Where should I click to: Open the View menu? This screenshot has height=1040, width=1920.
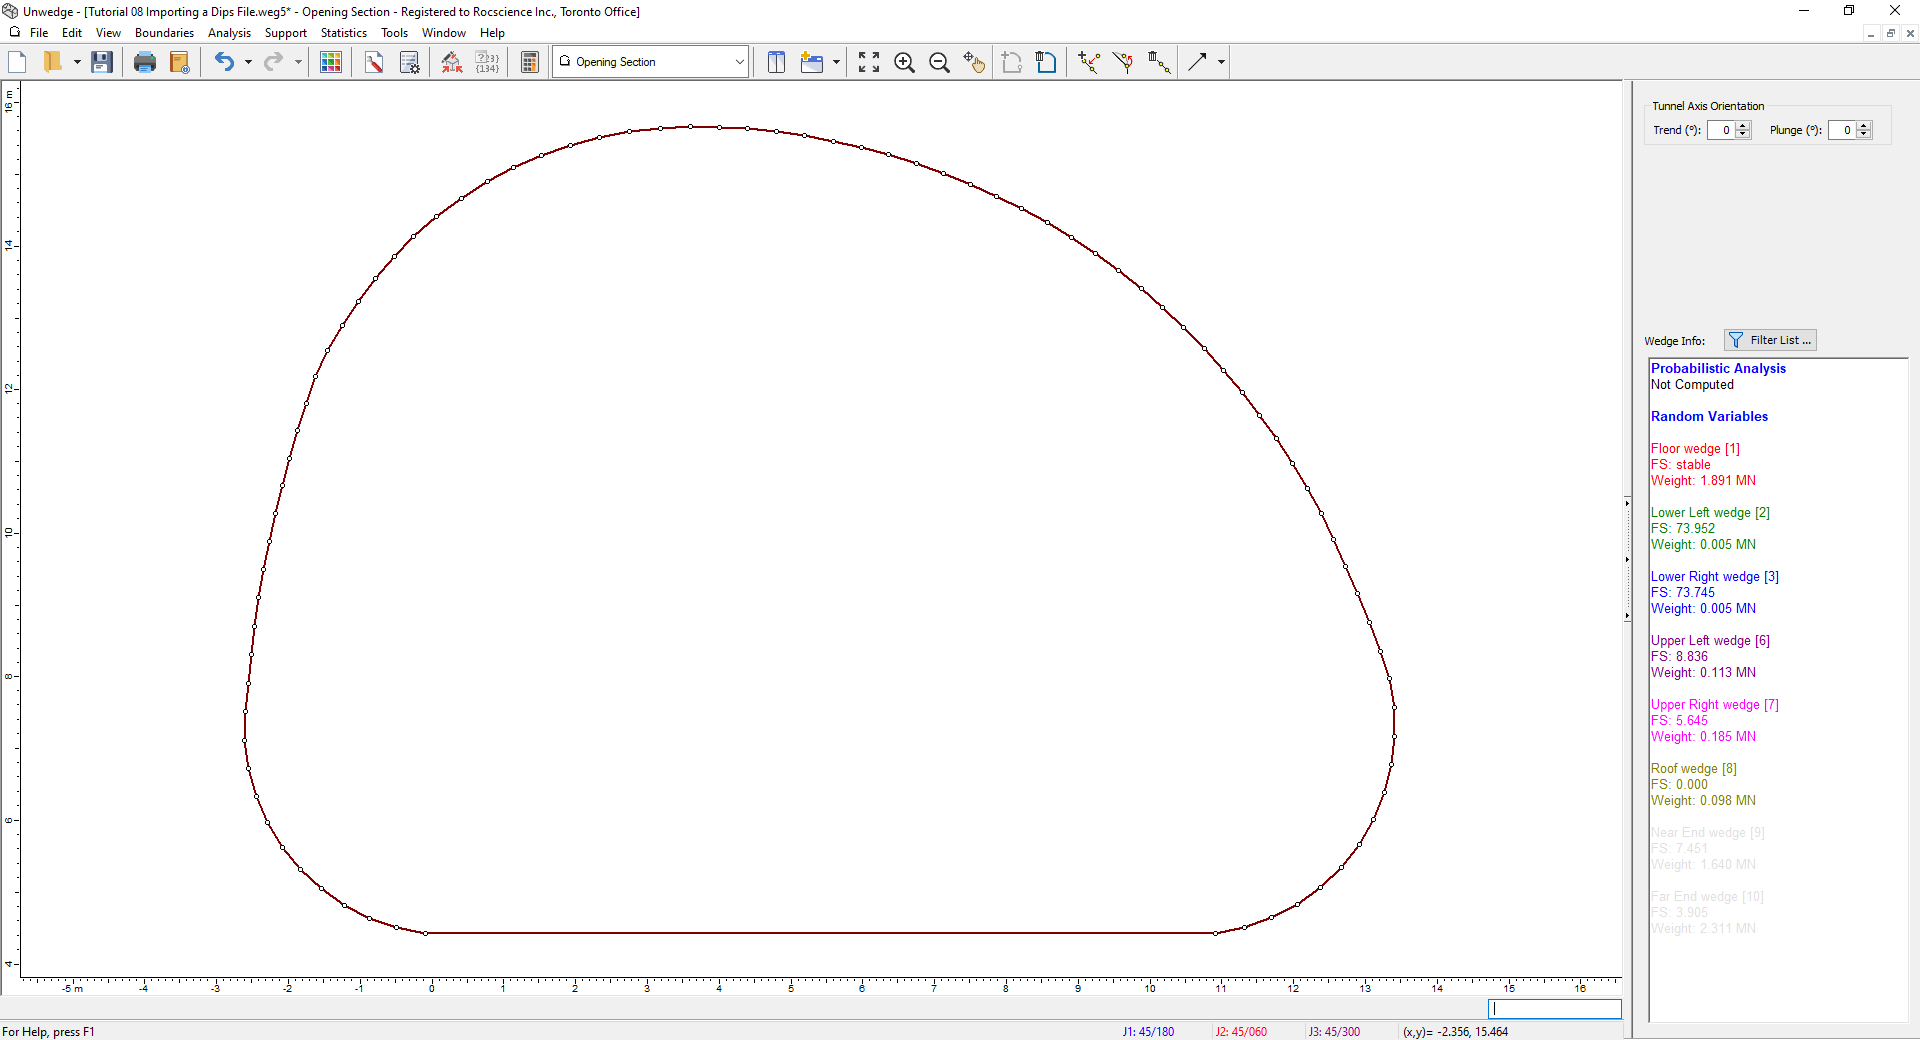(108, 33)
